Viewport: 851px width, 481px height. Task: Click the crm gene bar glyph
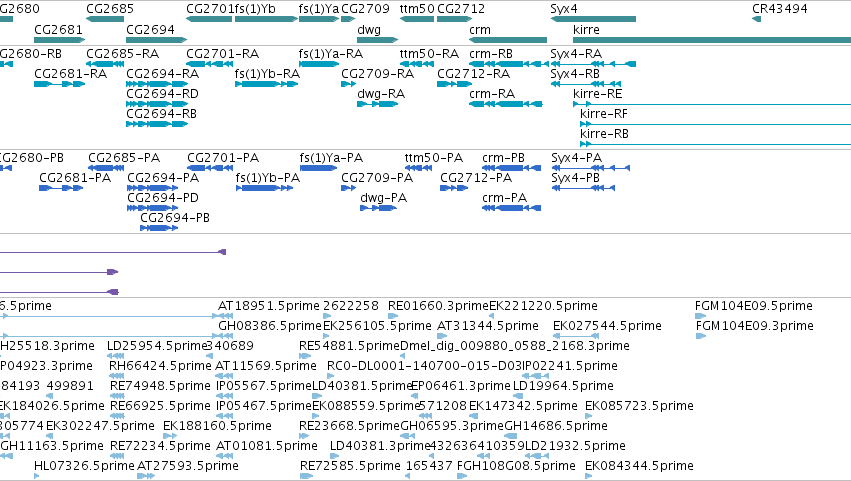pyautogui.click(x=508, y=40)
